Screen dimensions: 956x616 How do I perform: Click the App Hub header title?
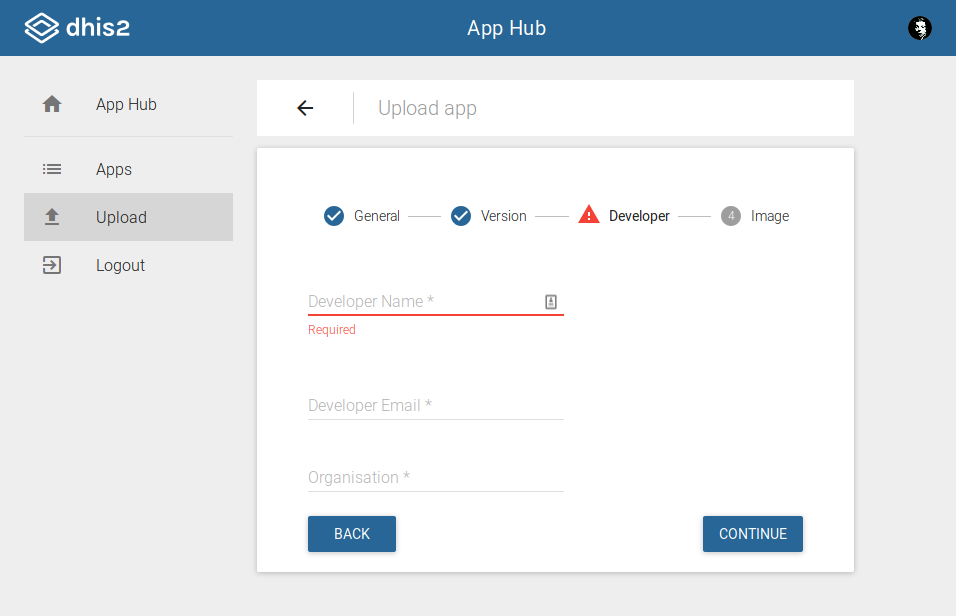pyautogui.click(x=507, y=28)
